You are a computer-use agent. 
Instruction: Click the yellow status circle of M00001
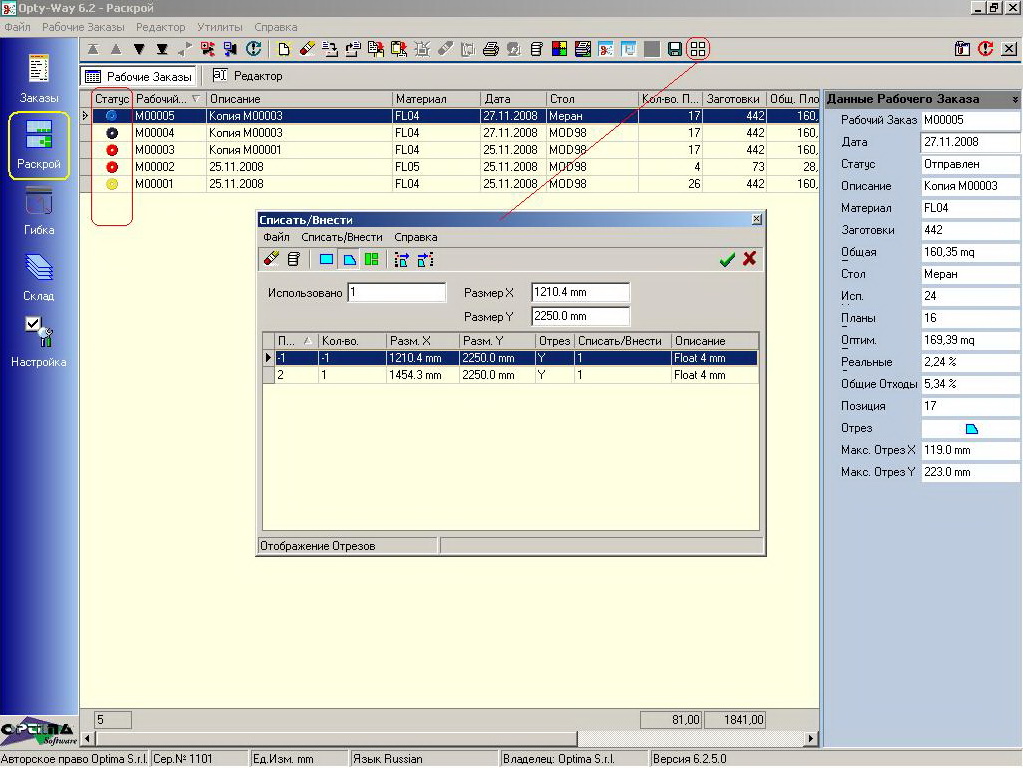pyautogui.click(x=112, y=184)
